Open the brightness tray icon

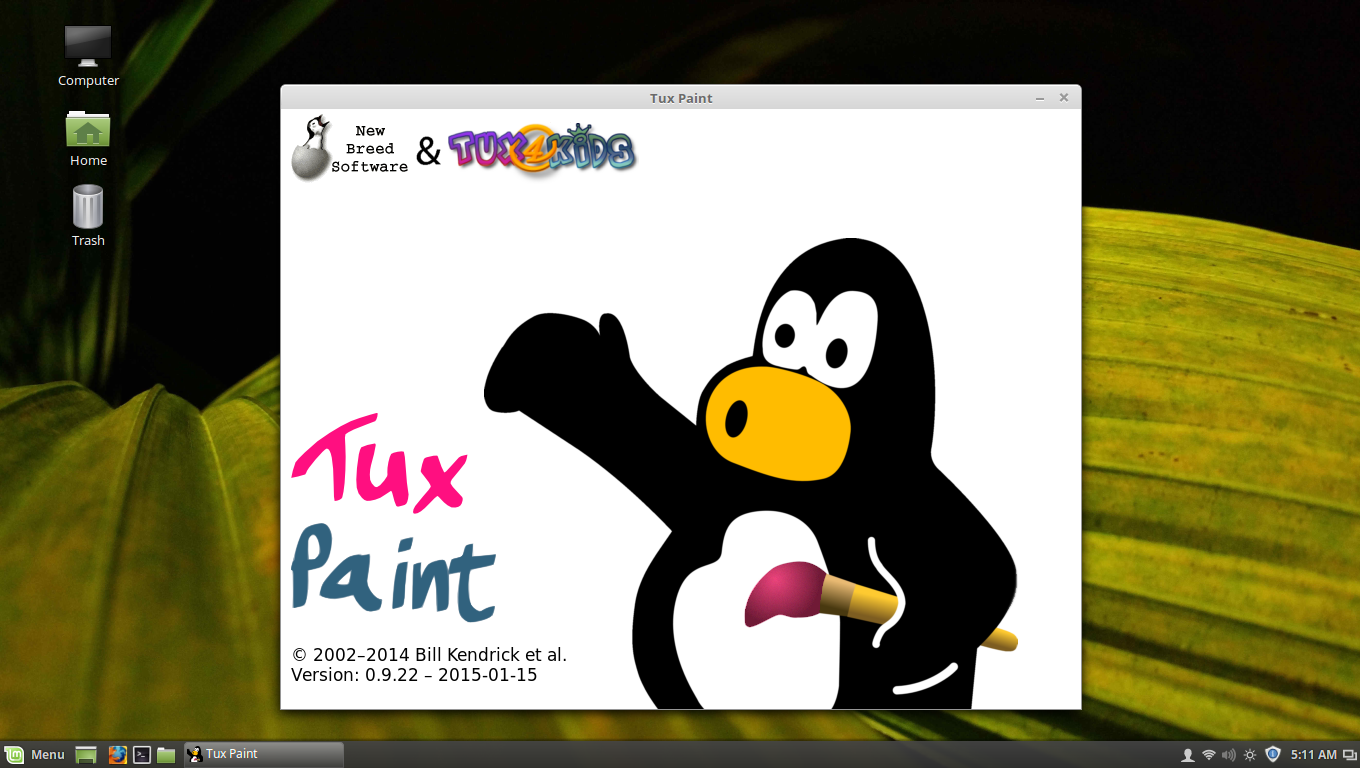click(x=1250, y=755)
